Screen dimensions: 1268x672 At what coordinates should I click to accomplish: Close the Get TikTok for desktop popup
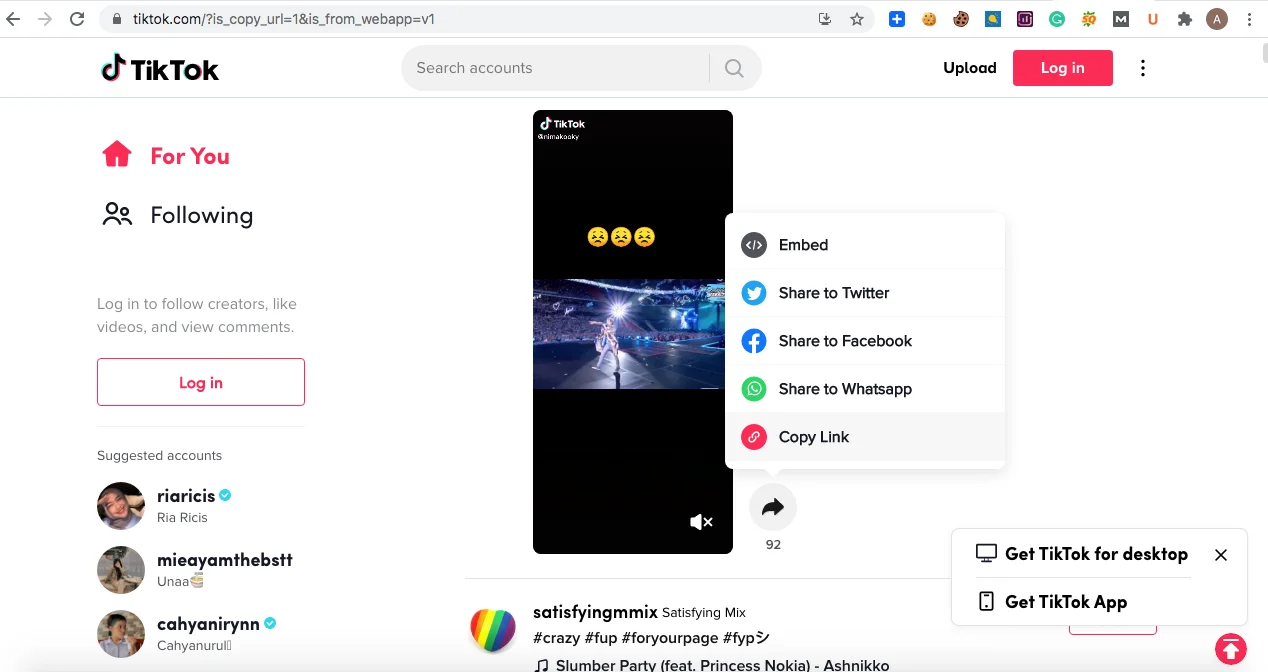(1221, 555)
